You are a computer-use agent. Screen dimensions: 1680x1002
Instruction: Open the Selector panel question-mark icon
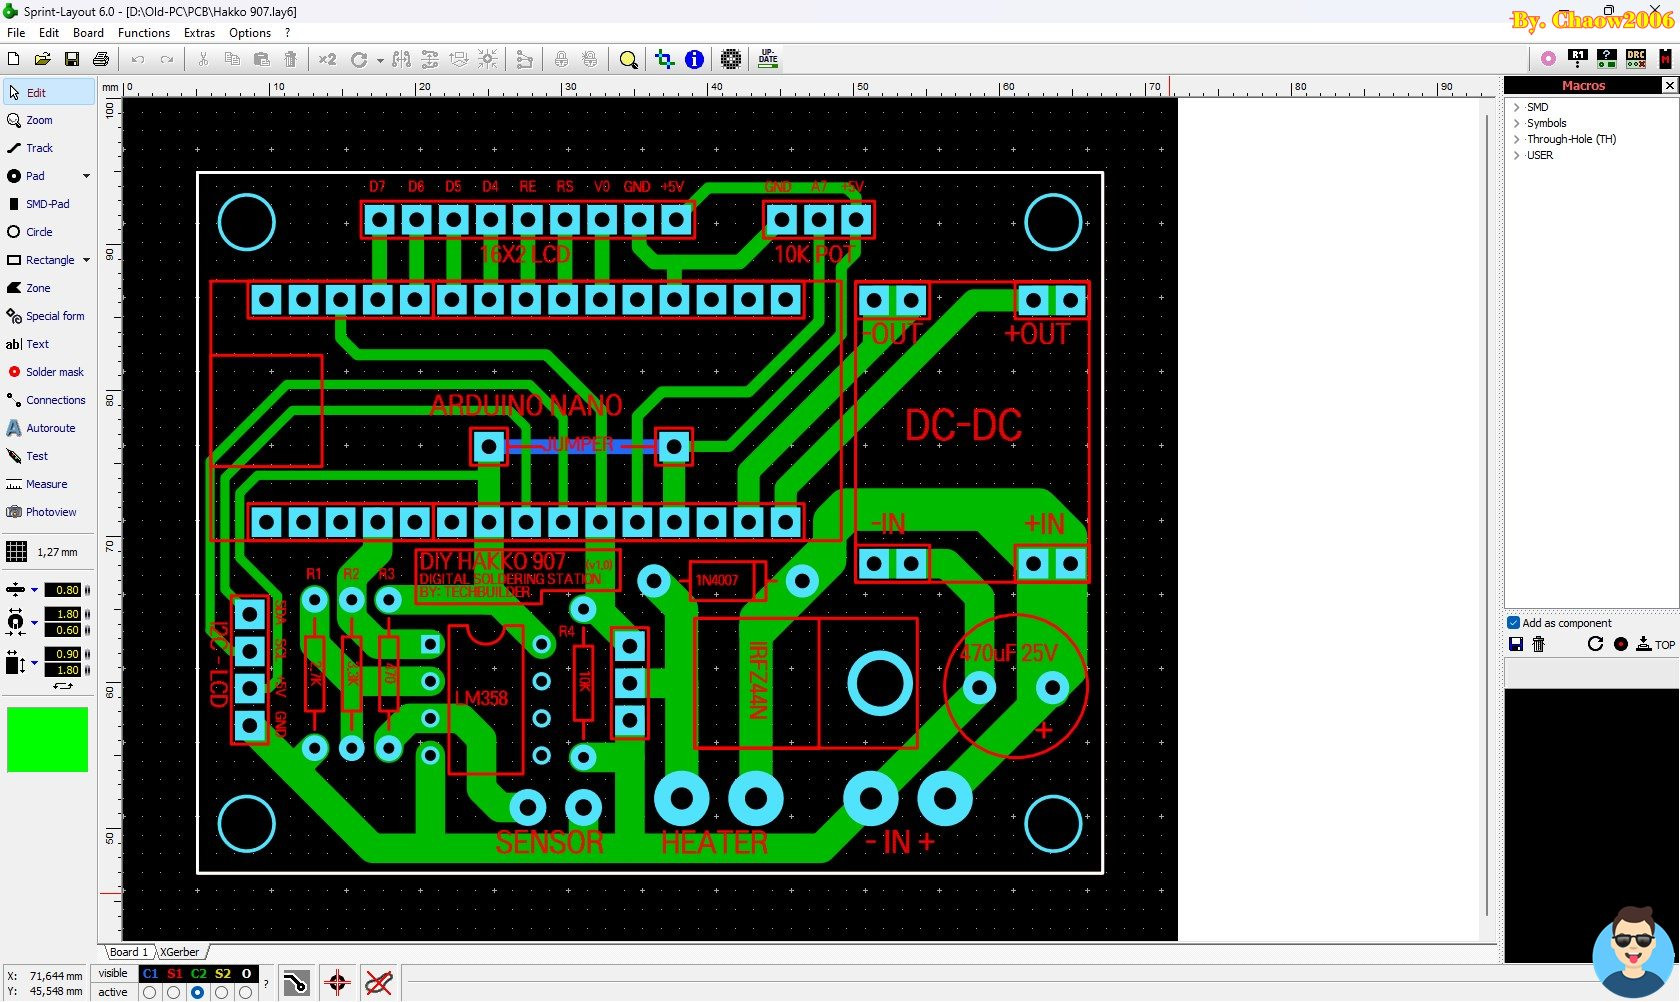1607,59
